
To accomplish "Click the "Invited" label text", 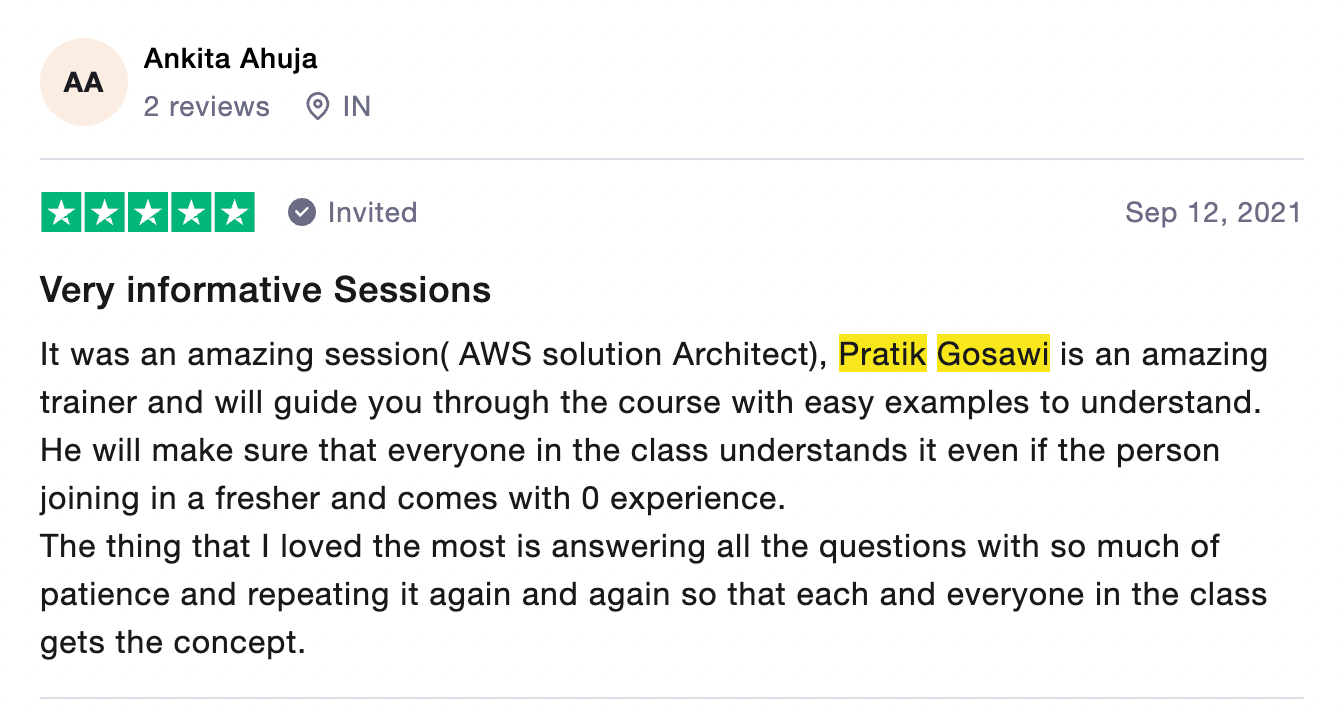I will tap(372, 212).
